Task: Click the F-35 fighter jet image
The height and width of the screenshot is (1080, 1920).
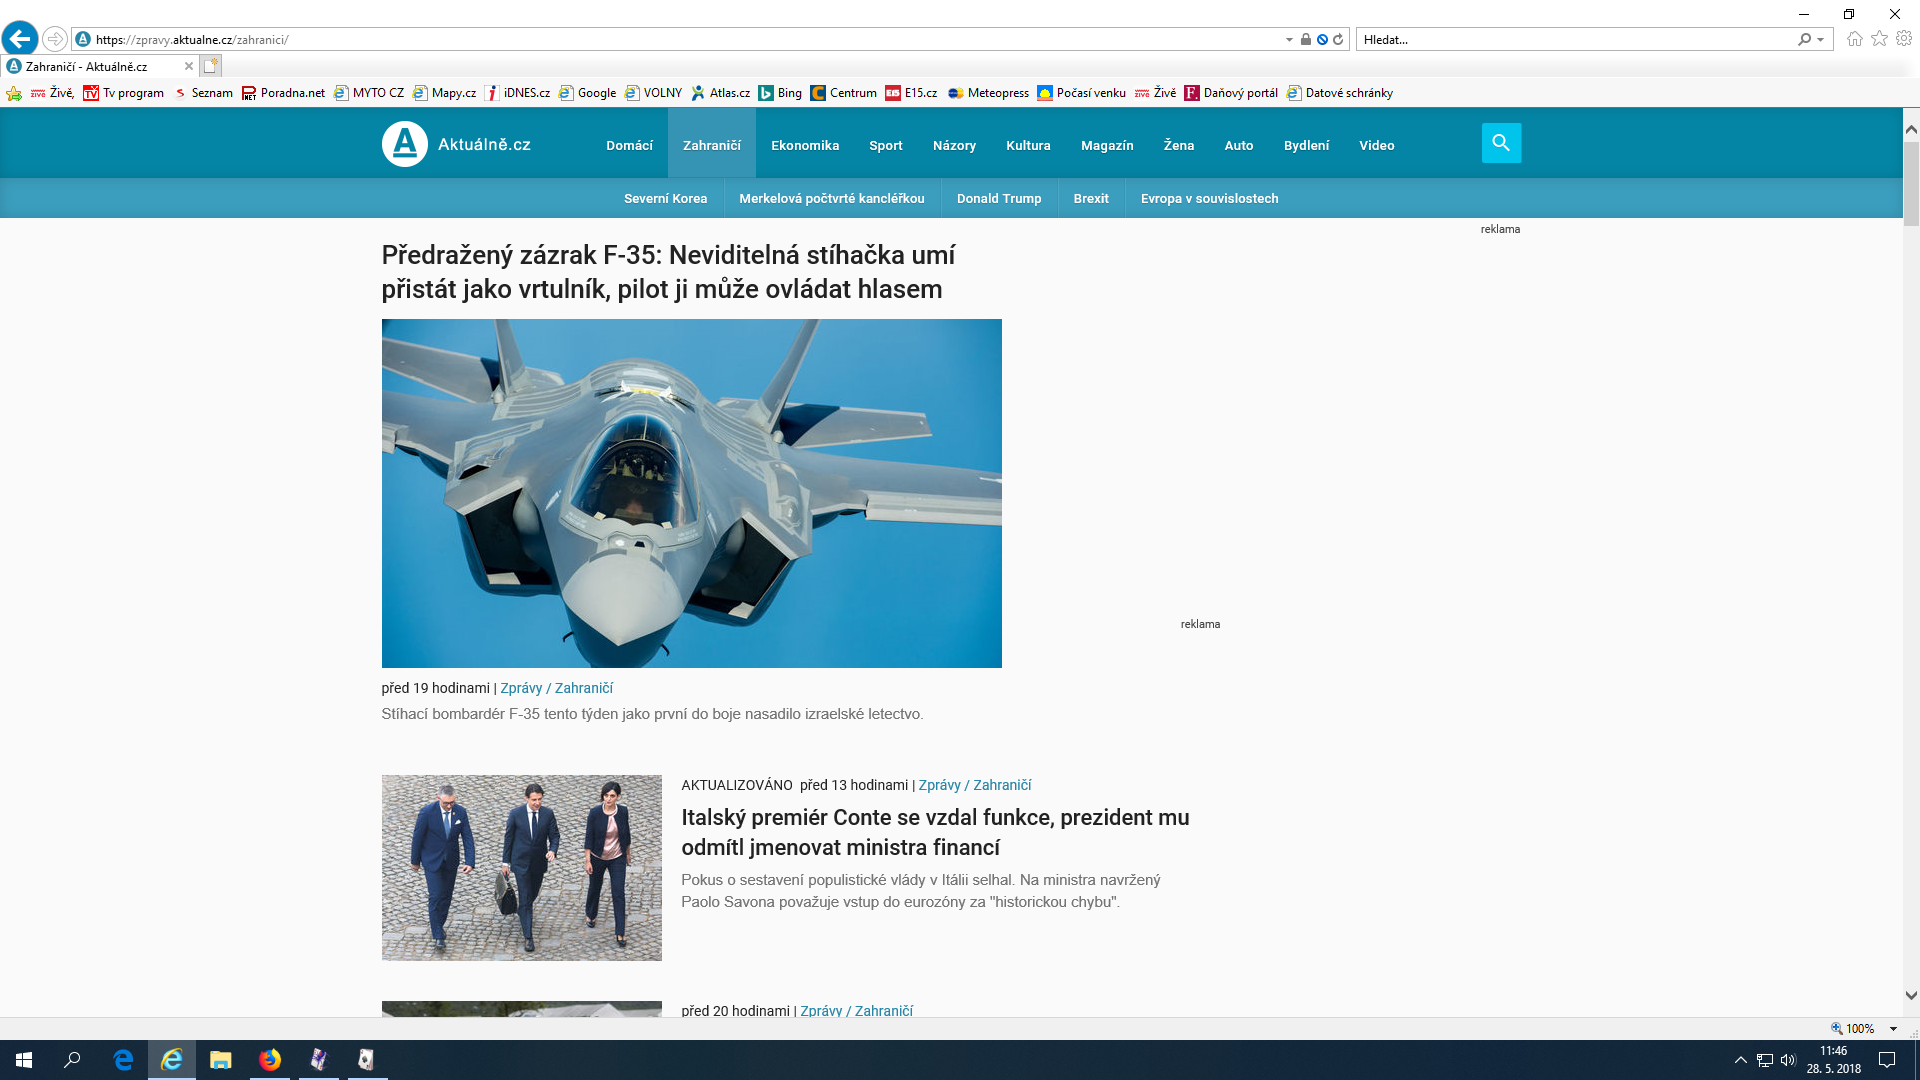Action: [x=691, y=493]
